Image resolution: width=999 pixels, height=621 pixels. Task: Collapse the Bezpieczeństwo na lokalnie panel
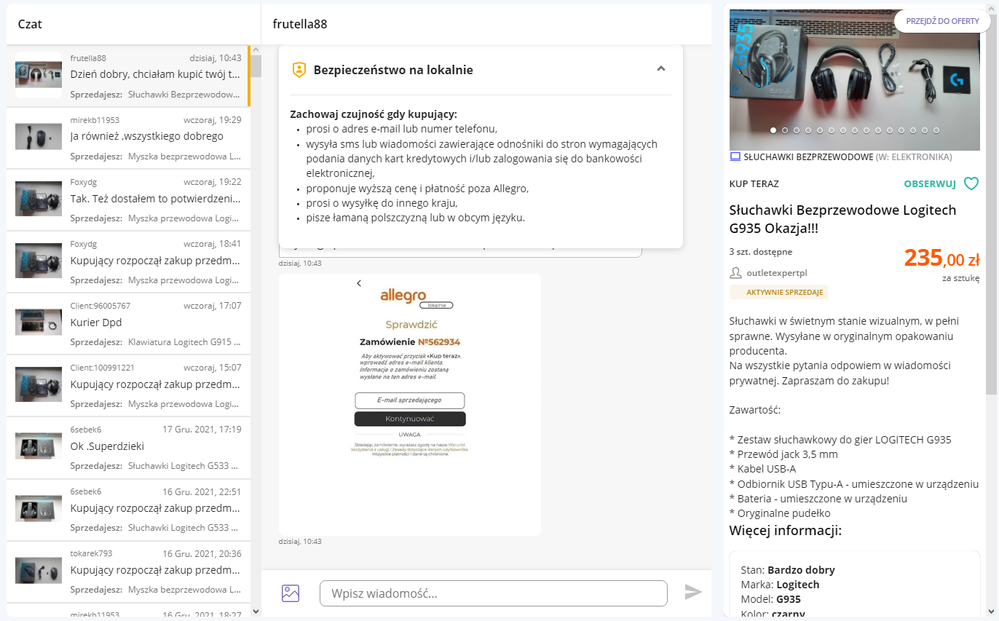coord(661,69)
